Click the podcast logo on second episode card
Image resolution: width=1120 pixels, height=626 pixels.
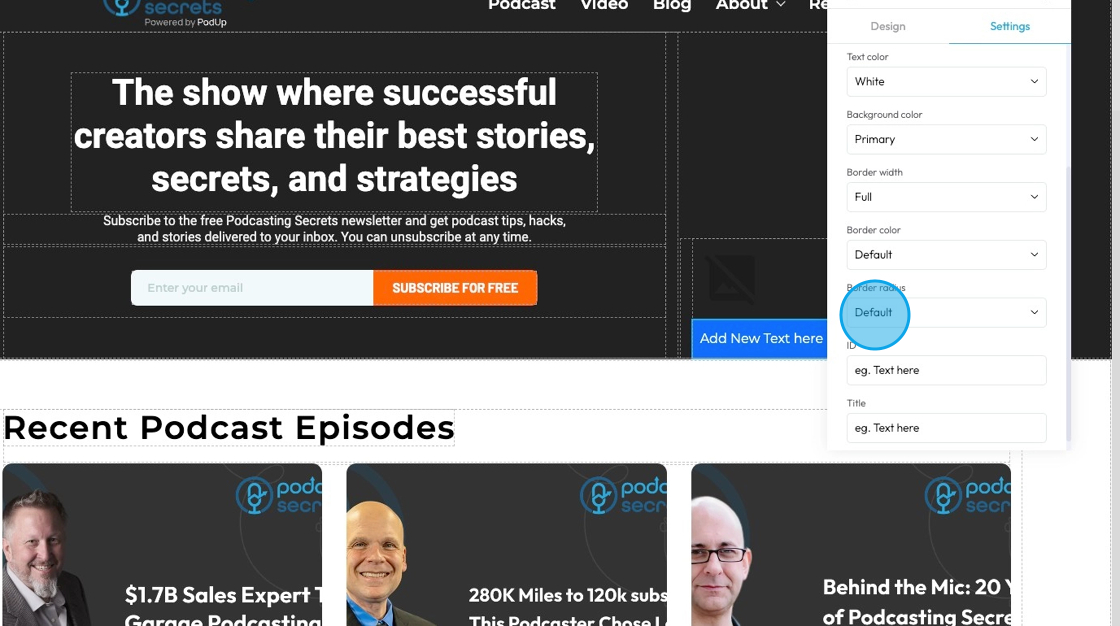click(624, 495)
